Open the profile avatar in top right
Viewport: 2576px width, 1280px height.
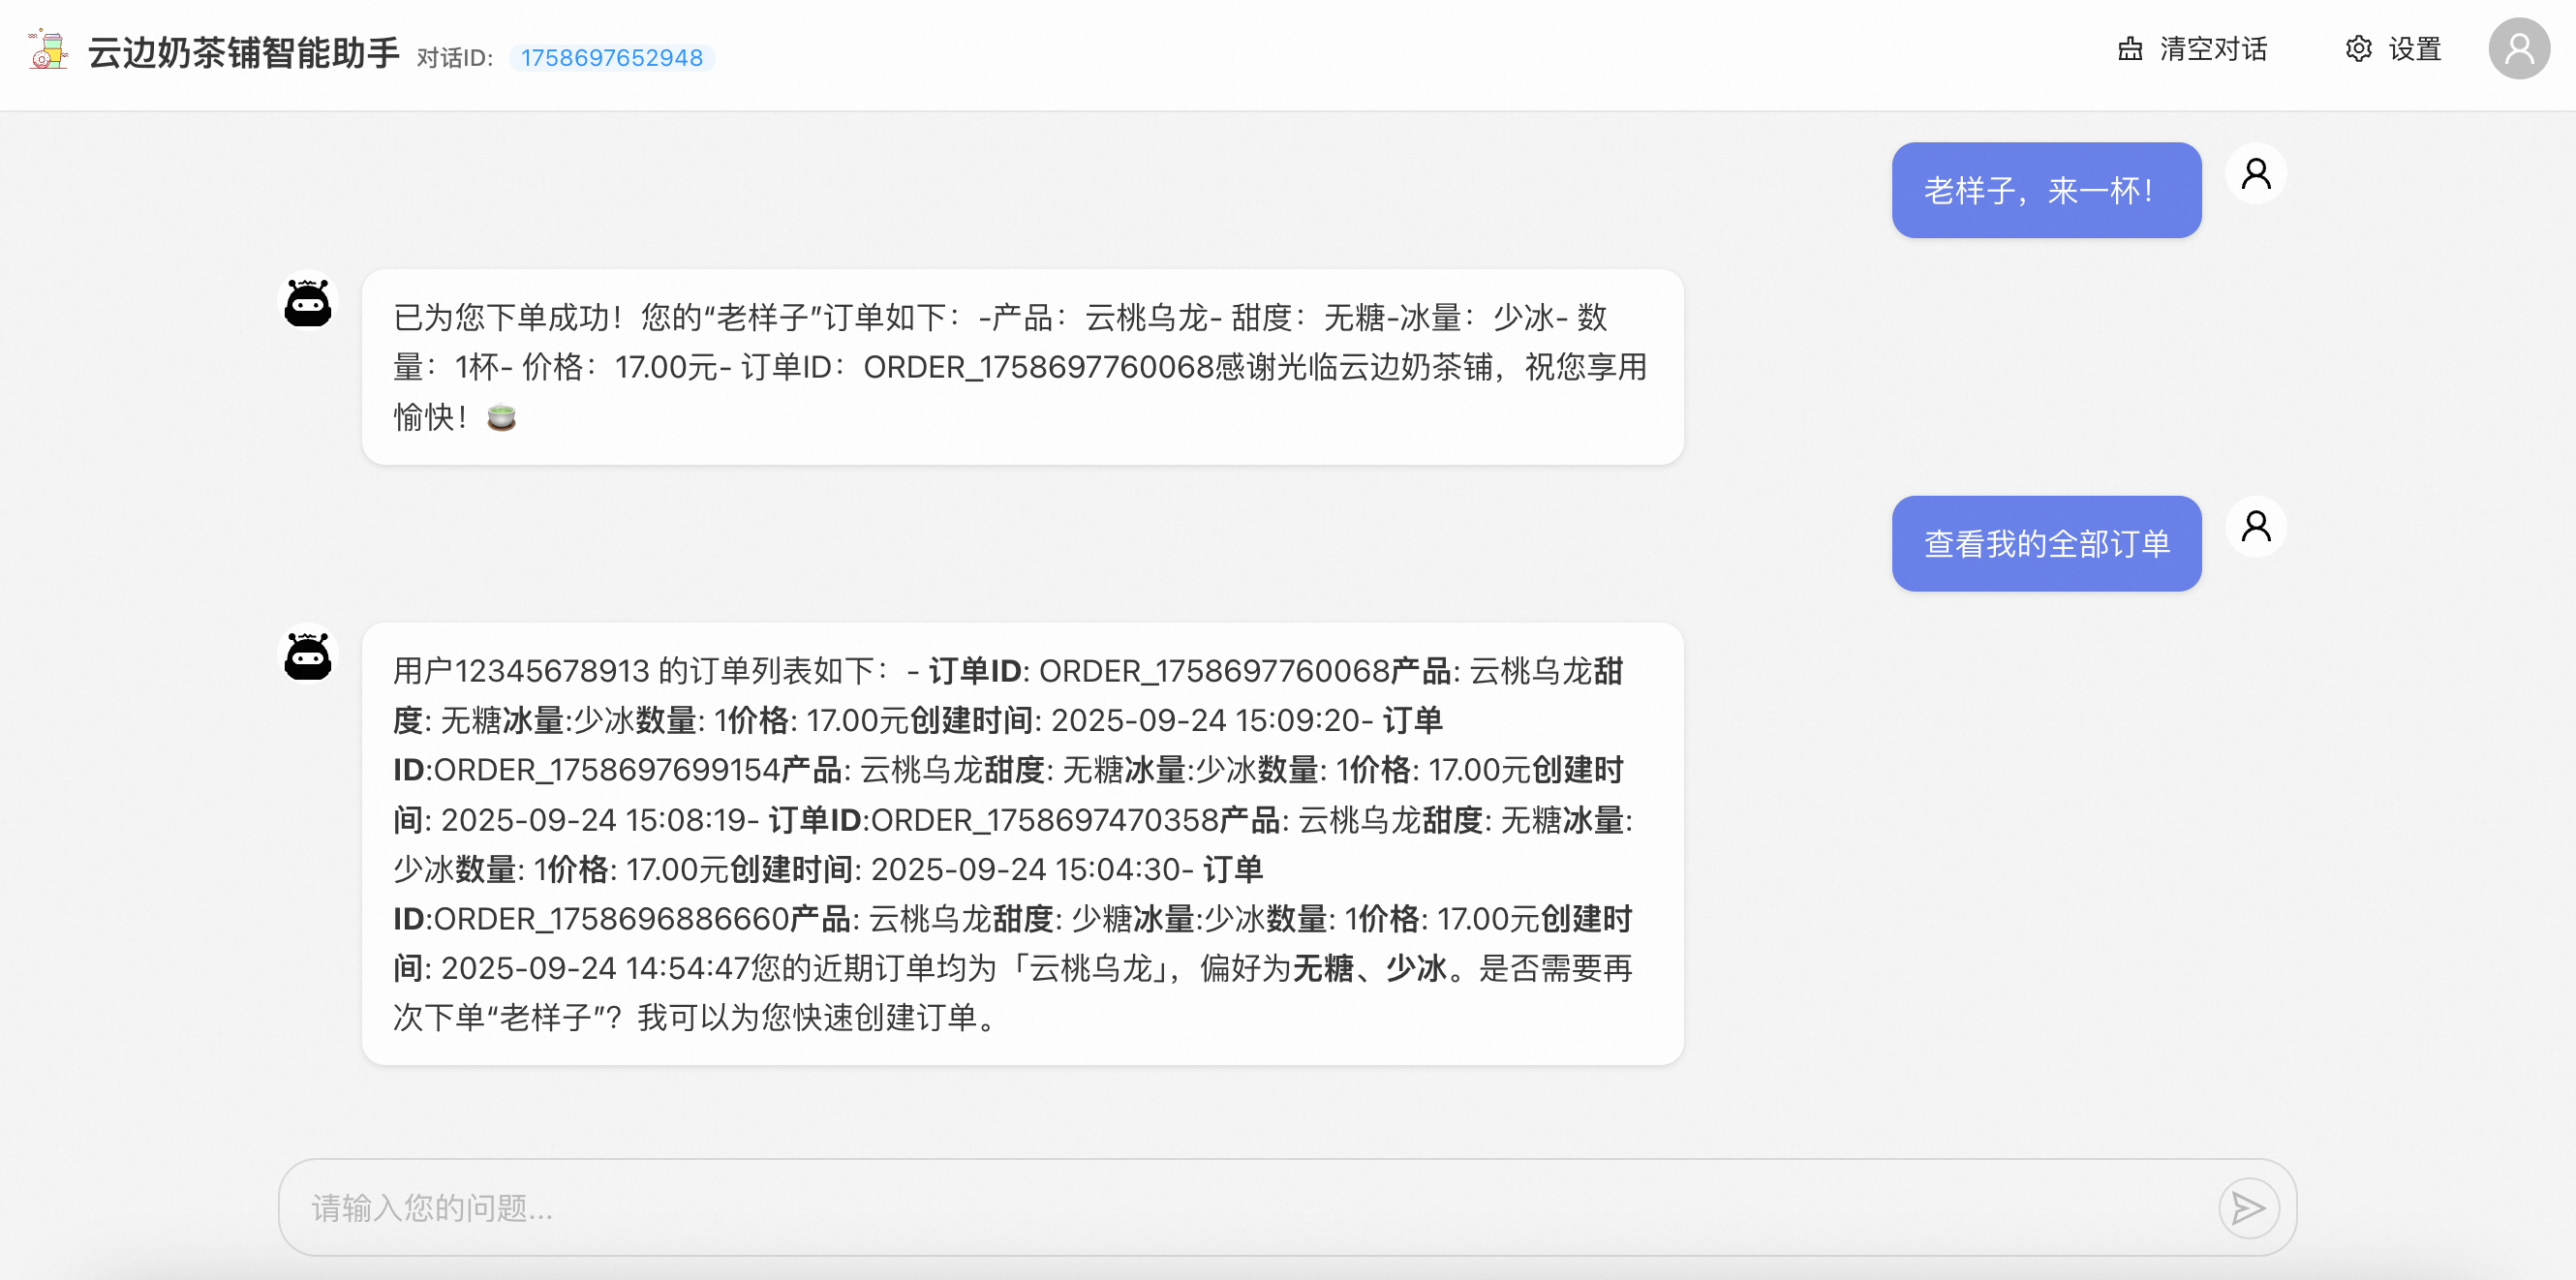click(x=2518, y=49)
